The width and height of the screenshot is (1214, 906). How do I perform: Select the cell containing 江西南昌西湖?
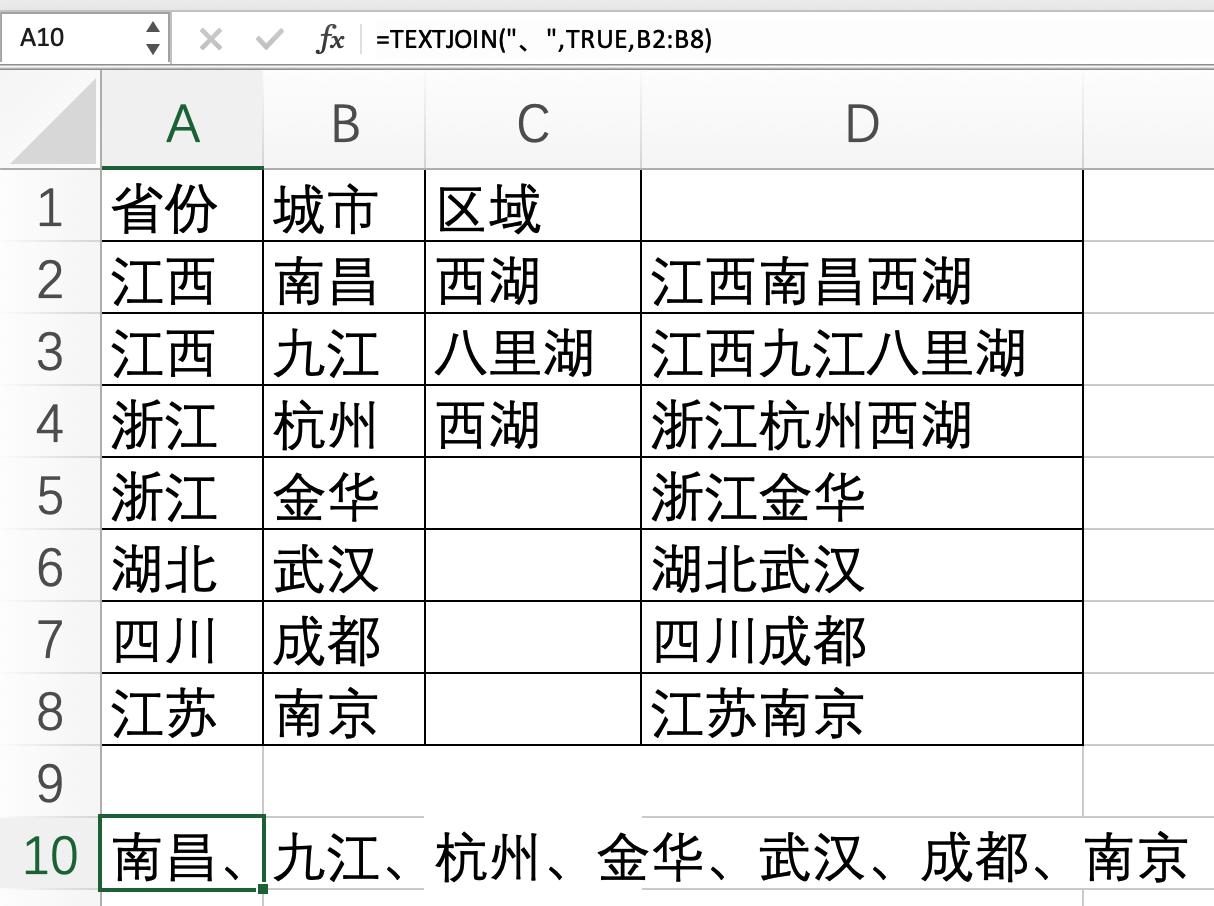click(861, 280)
